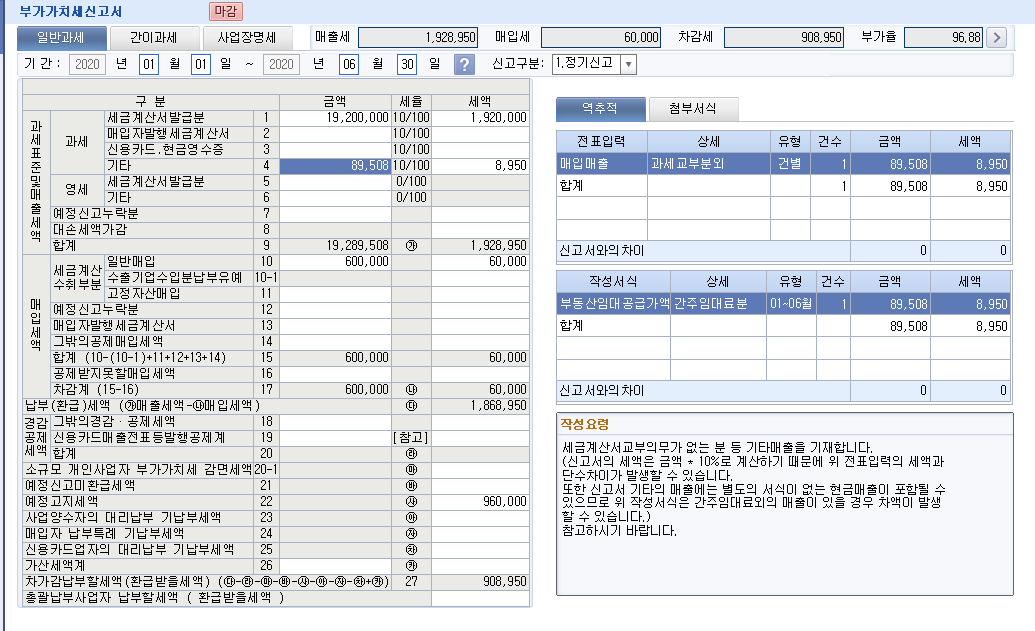Click the blue question mark help icon
The height and width of the screenshot is (631, 1035).
click(x=464, y=65)
